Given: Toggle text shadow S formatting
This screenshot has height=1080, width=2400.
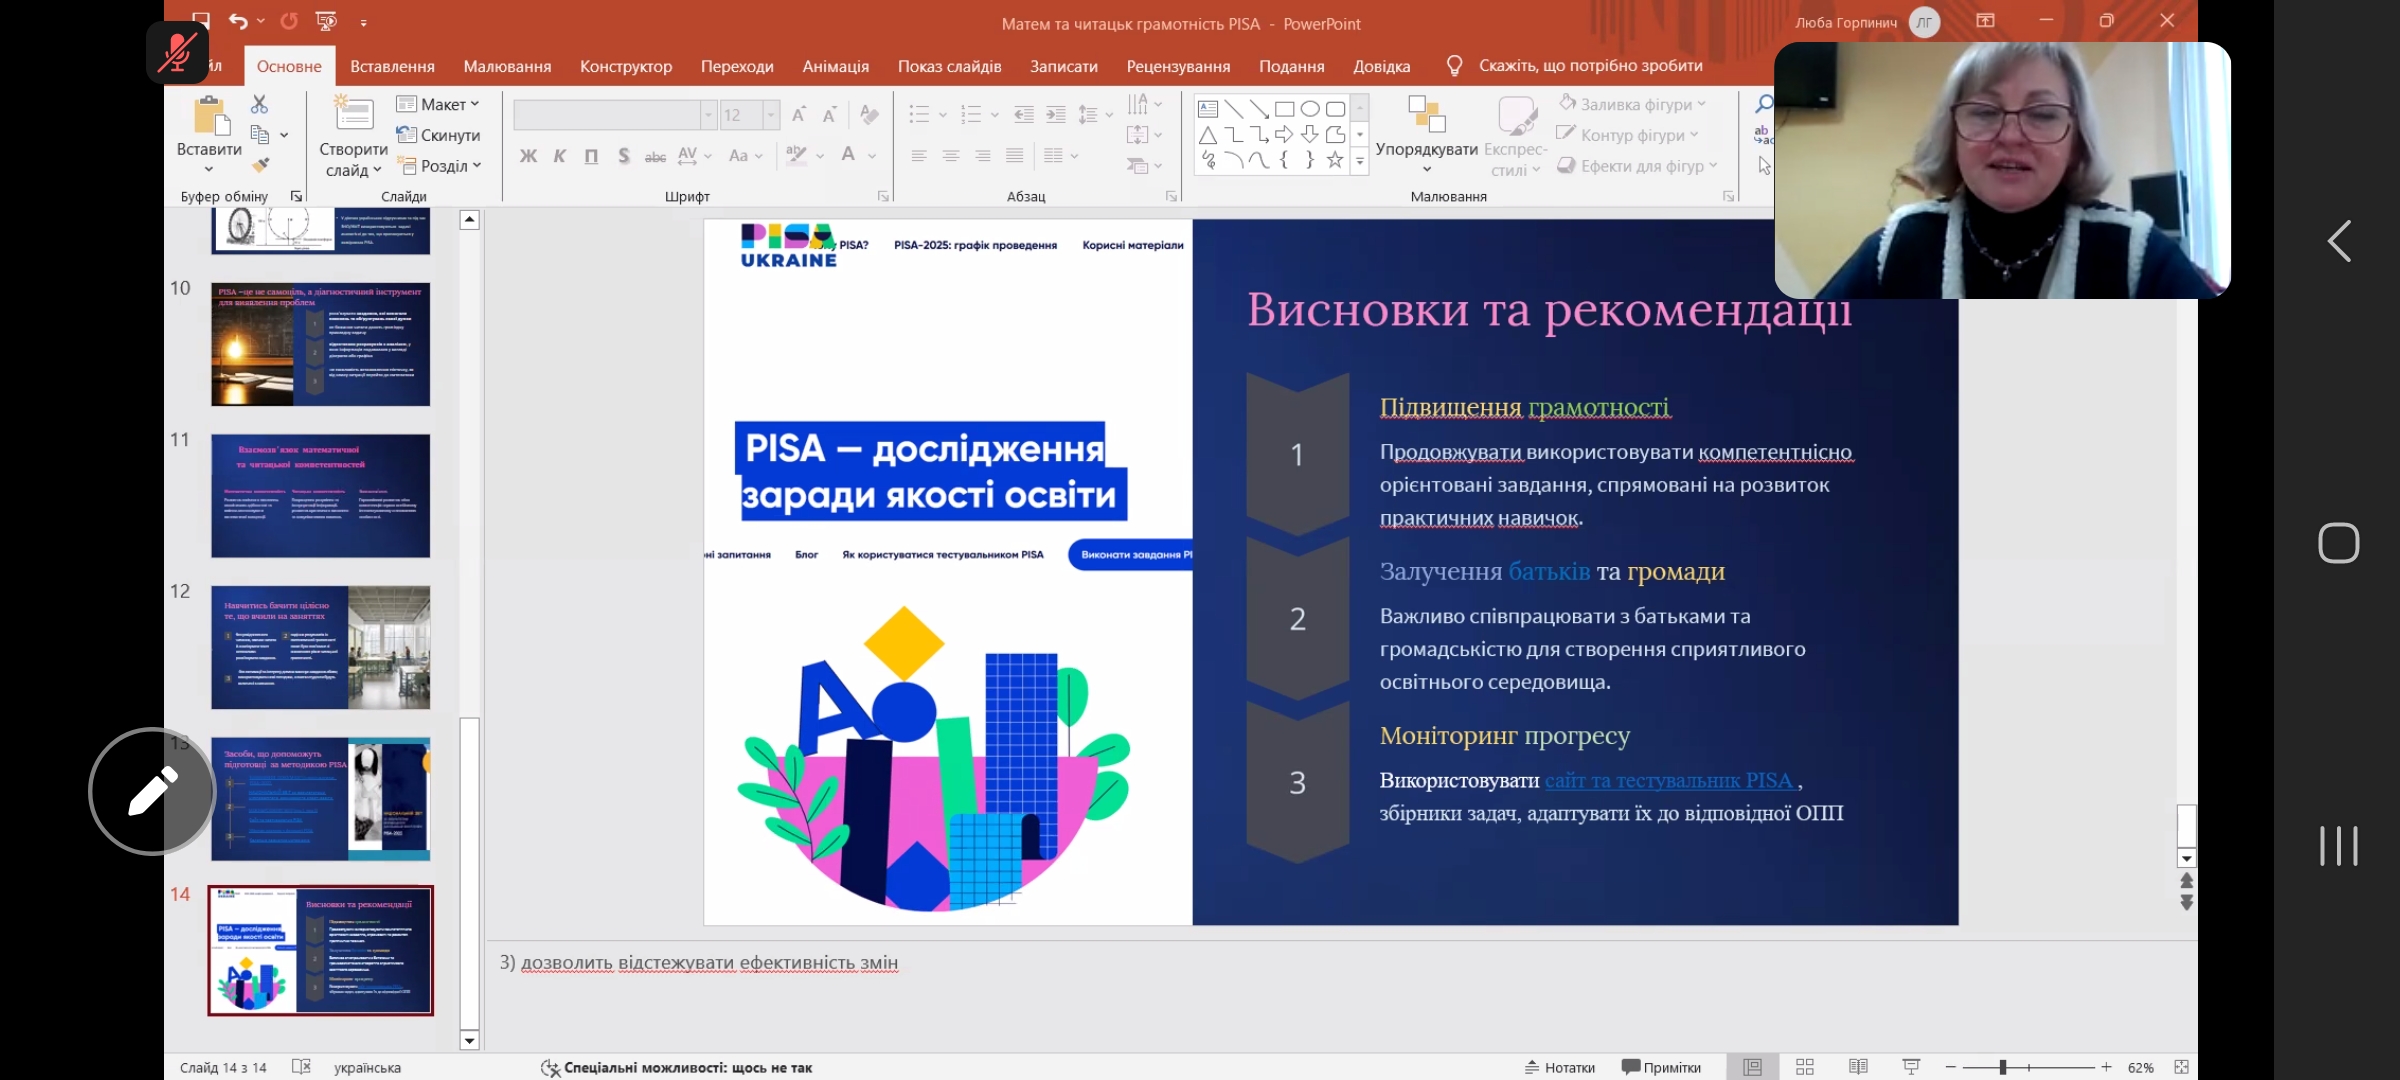Looking at the screenshot, I should coord(623,156).
